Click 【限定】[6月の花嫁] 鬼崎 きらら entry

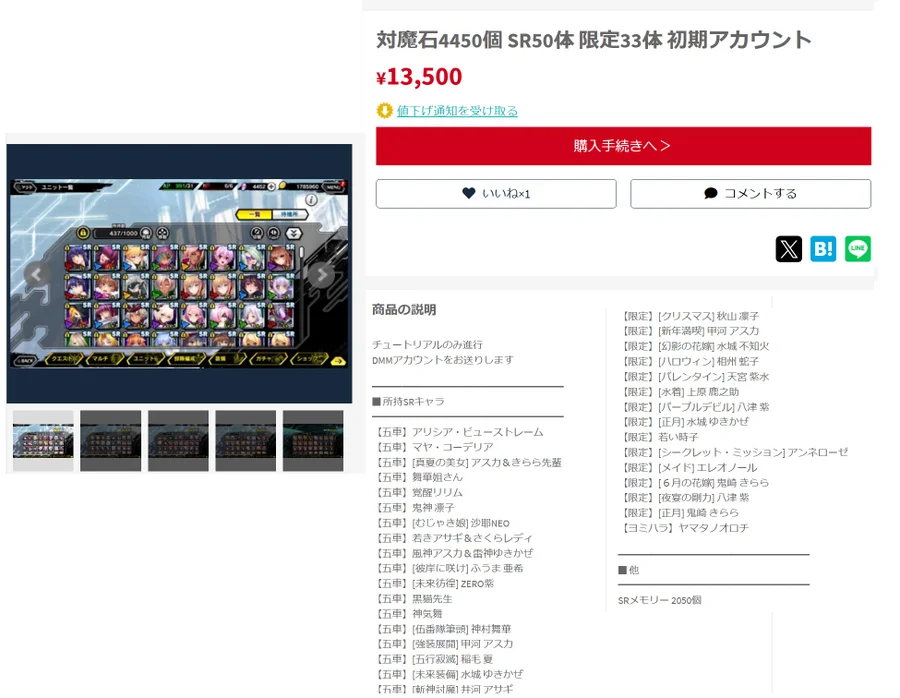694,483
